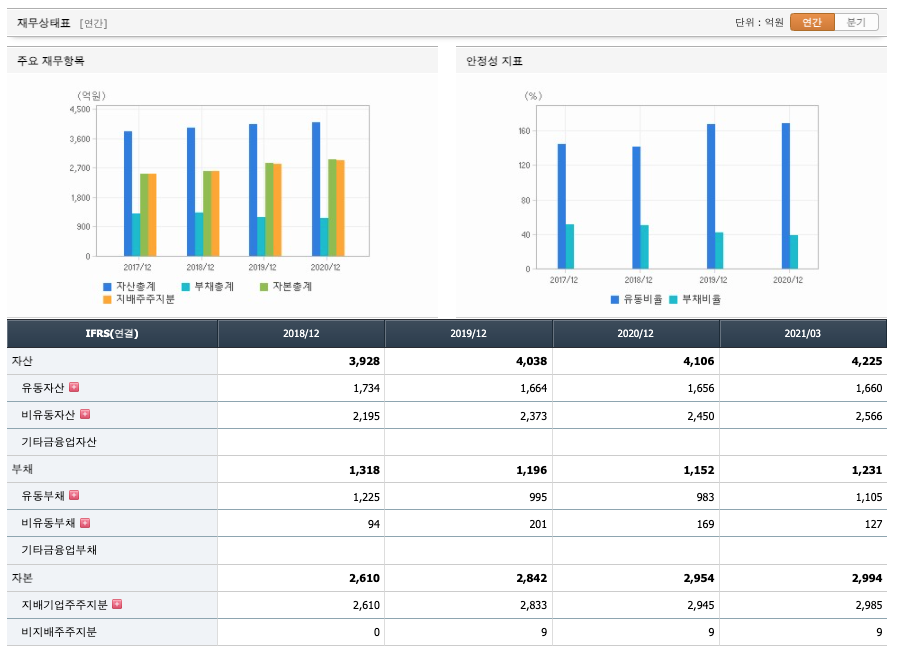Select the 2018/12 table column header
Screen dimensions: 900x657
[301, 333]
